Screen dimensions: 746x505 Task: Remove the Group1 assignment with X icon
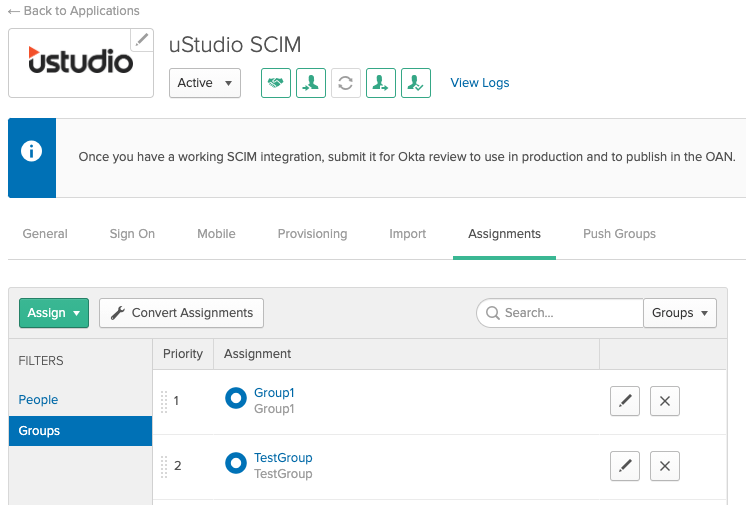[x=665, y=401]
